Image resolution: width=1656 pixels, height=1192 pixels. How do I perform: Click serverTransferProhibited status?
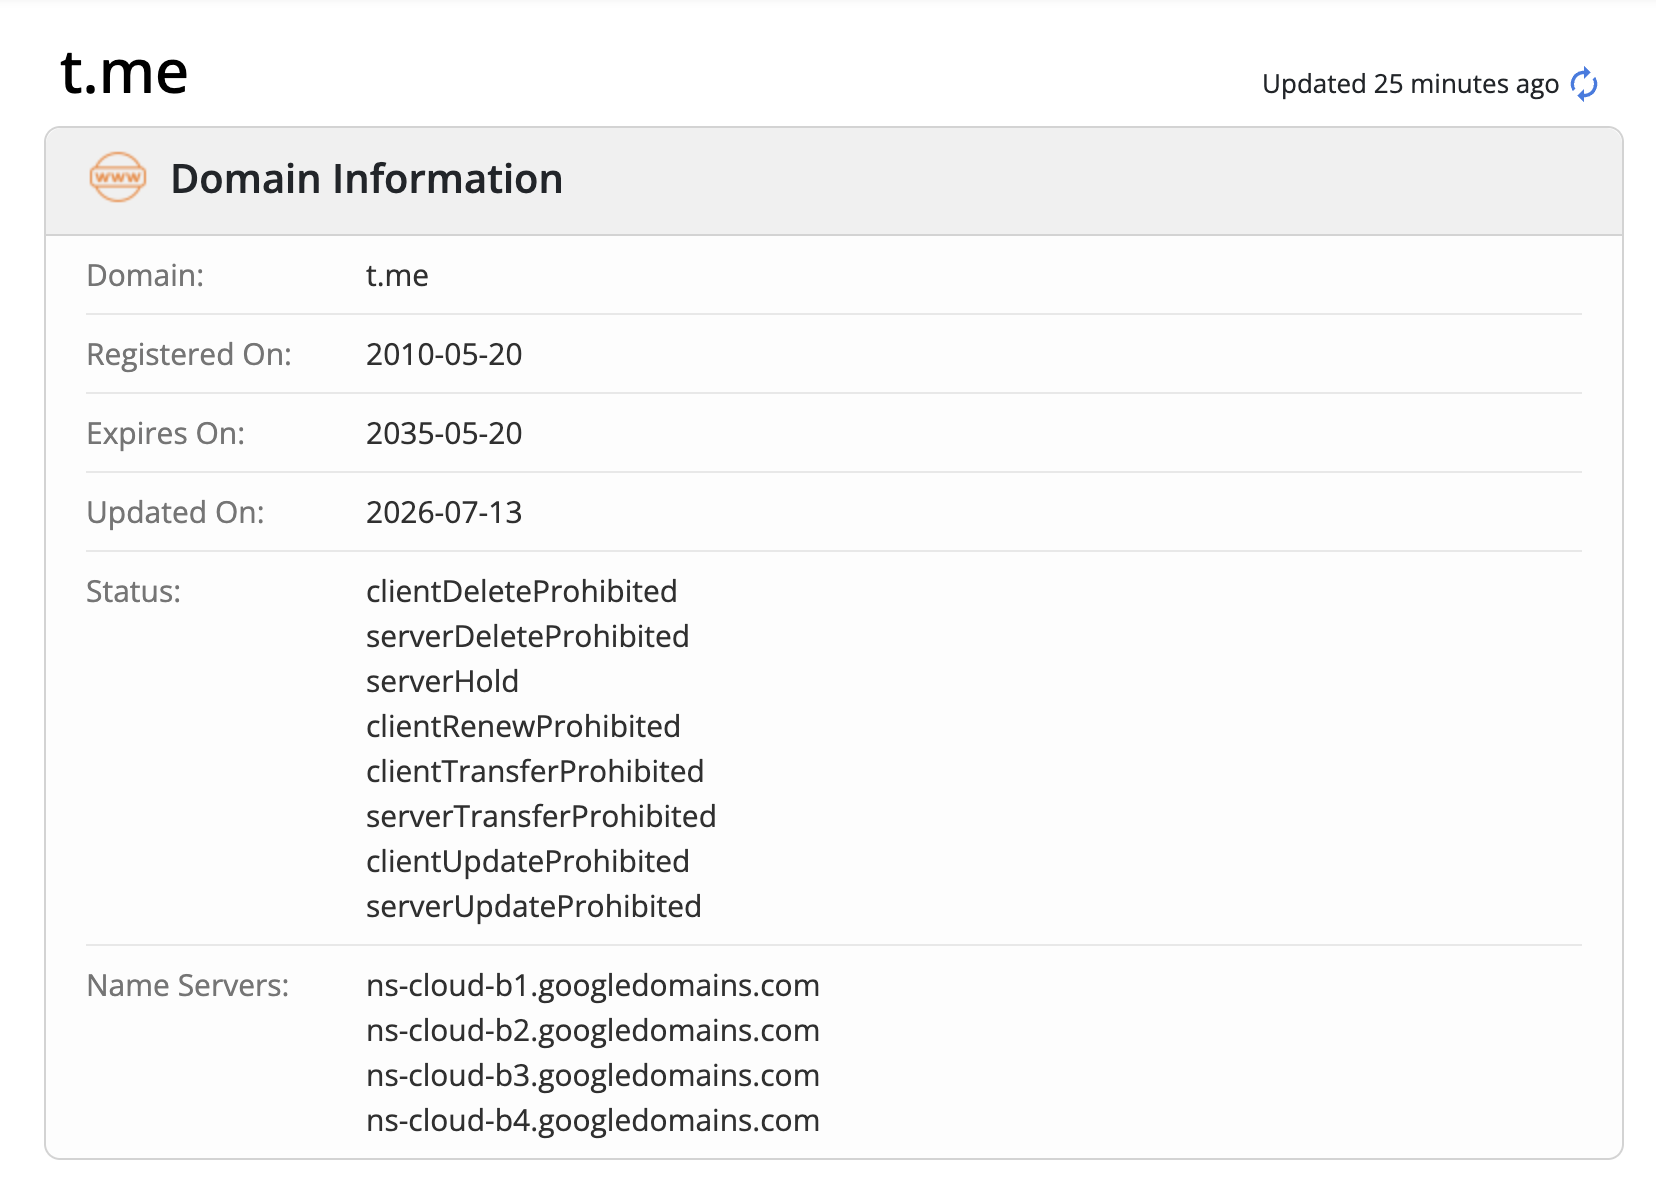pyautogui.click(x=541, y=816)
